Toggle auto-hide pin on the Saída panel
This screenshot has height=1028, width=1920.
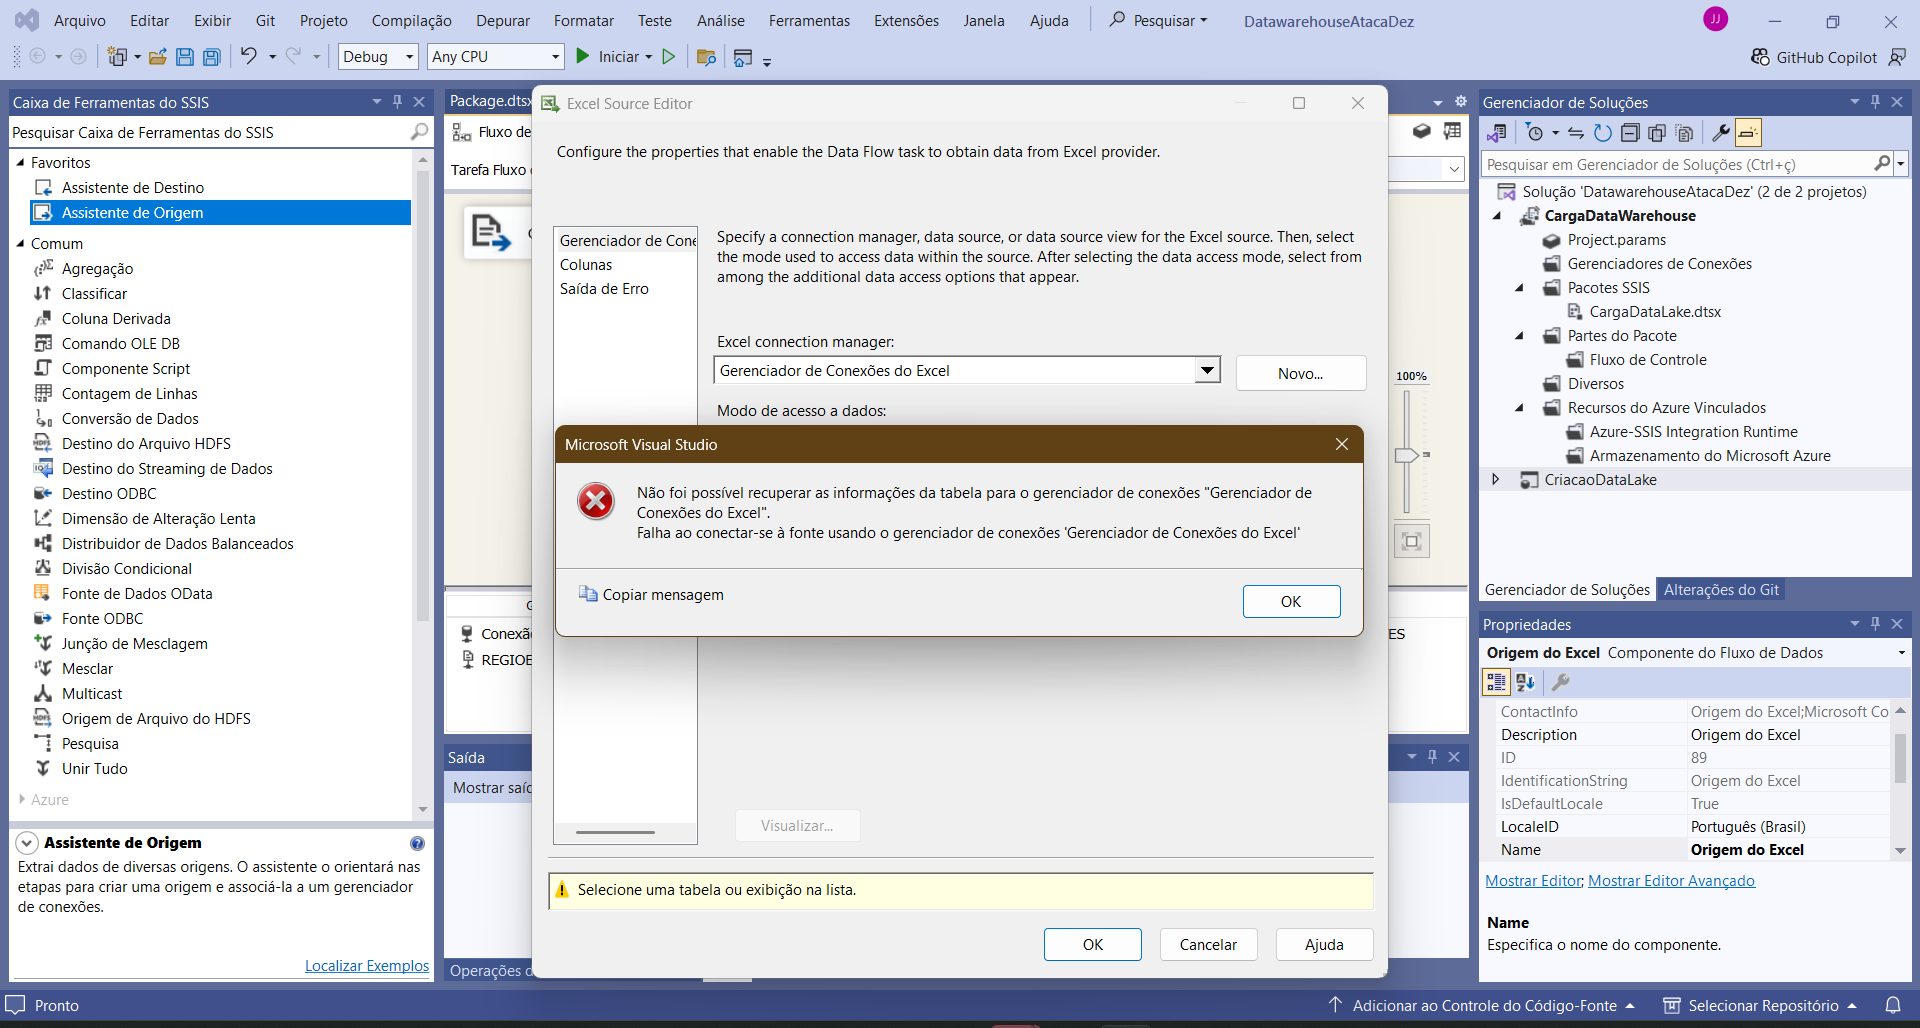1432,757
